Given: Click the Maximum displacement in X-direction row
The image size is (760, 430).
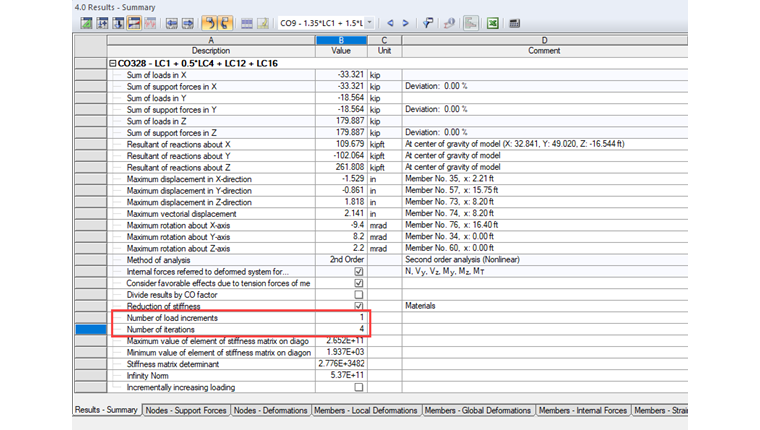Looking at the screenshot, I should point(397,179).
